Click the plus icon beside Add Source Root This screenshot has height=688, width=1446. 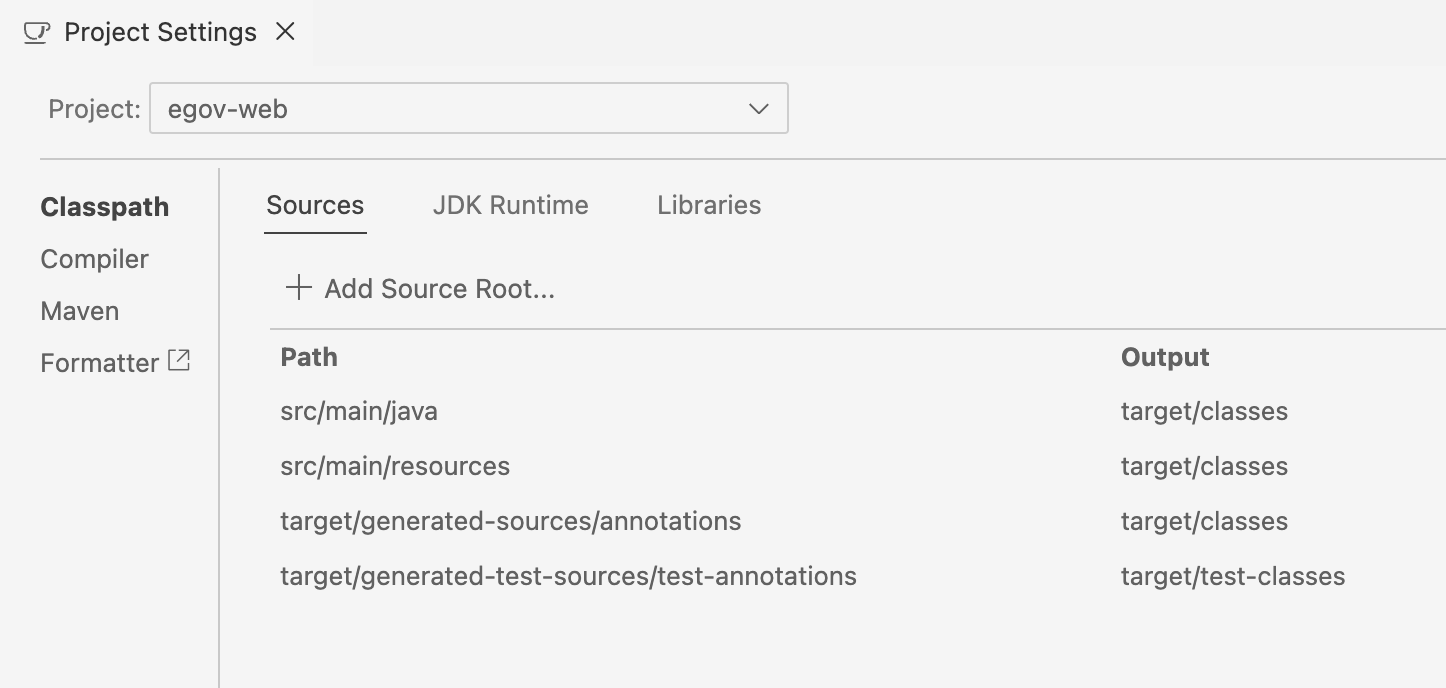(x=296, y=288)
